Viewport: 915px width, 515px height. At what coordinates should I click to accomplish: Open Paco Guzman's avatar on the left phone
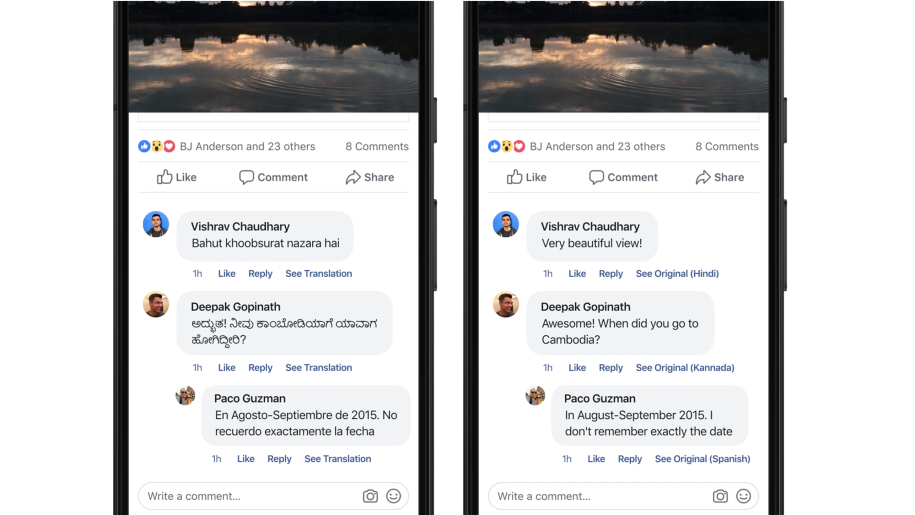click(x=186, y=395)
